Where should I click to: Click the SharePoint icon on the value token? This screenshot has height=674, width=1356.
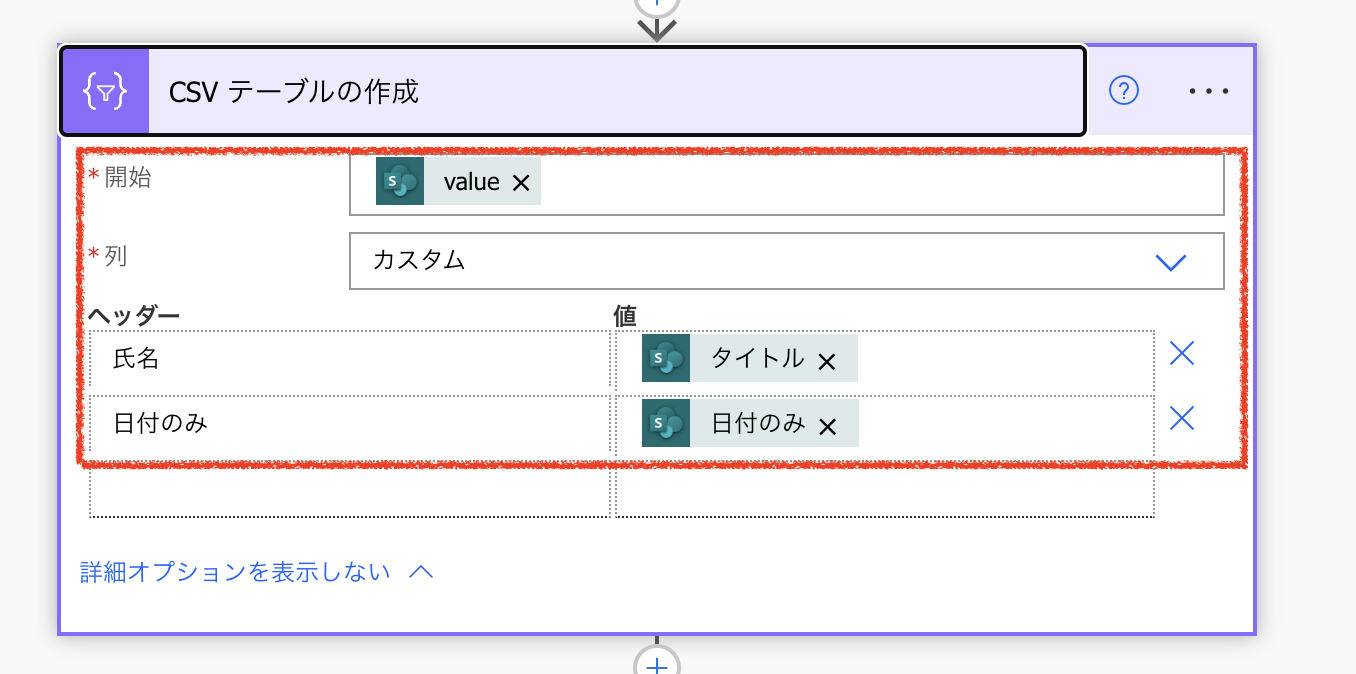(x=399, y=181)
